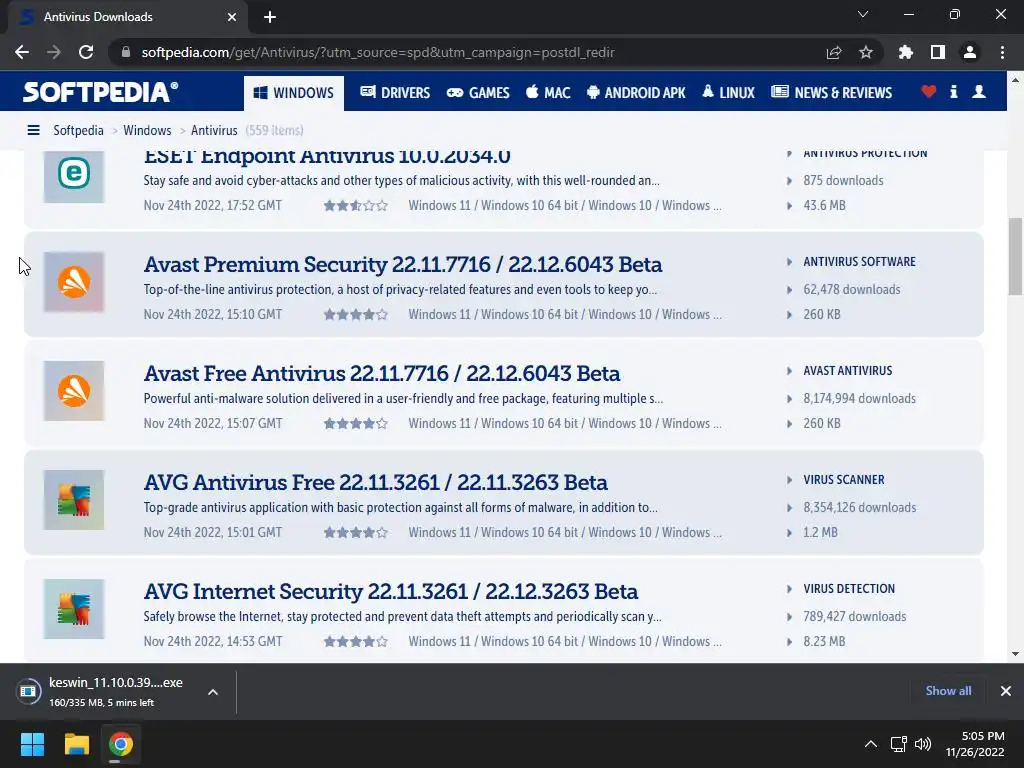
Task: Click the AVG Antivirus Free icon
Action: click(74, 500)
